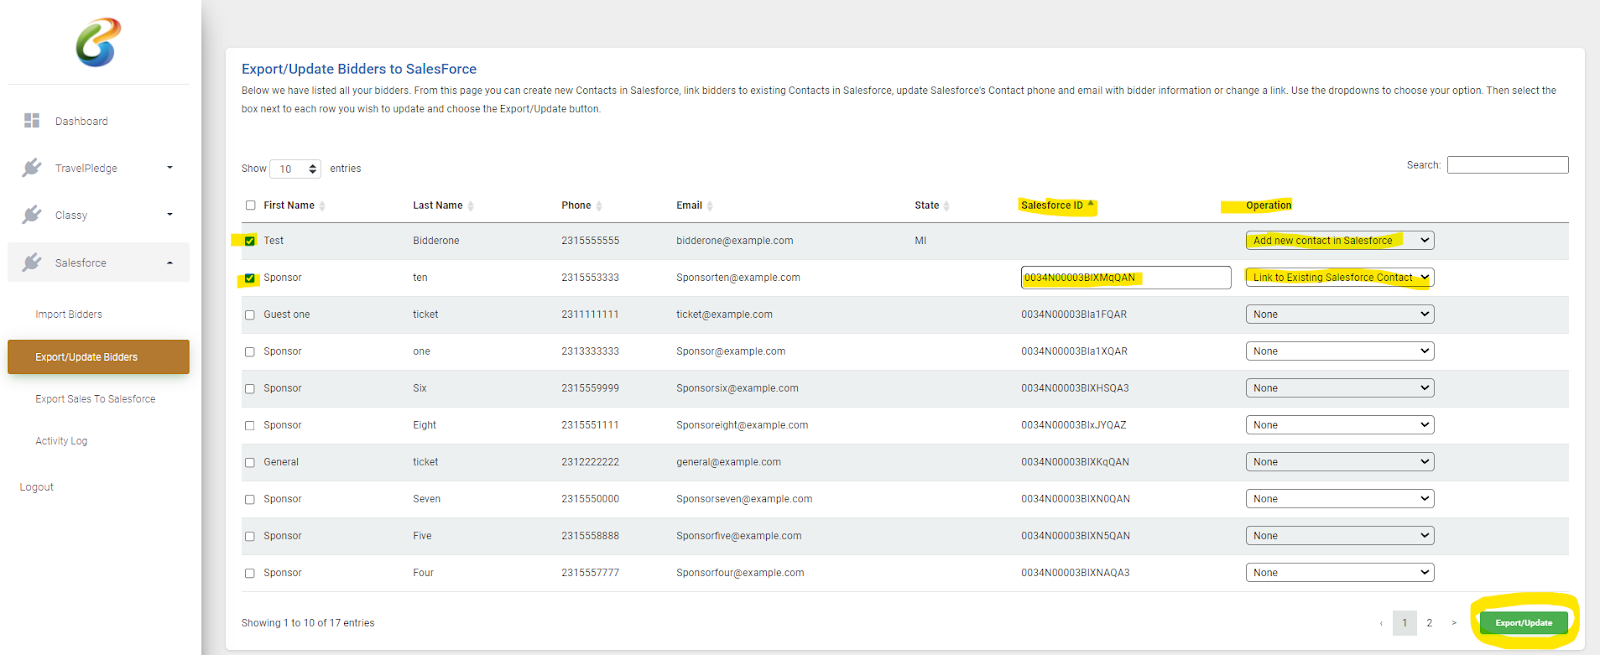Select page 1 in pagination
Screen dimensions: 1600x655
click(1405, 623)
